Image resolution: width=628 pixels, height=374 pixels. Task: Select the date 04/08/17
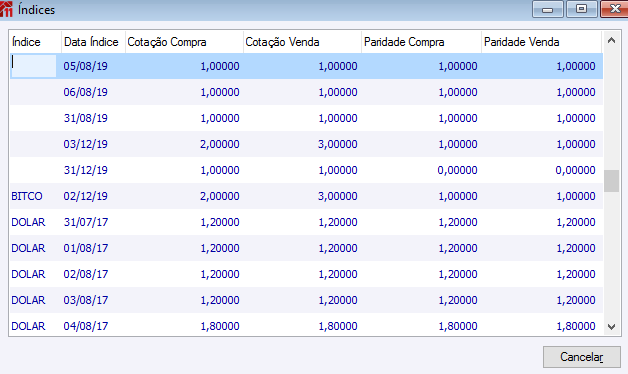tap(86, 326)
